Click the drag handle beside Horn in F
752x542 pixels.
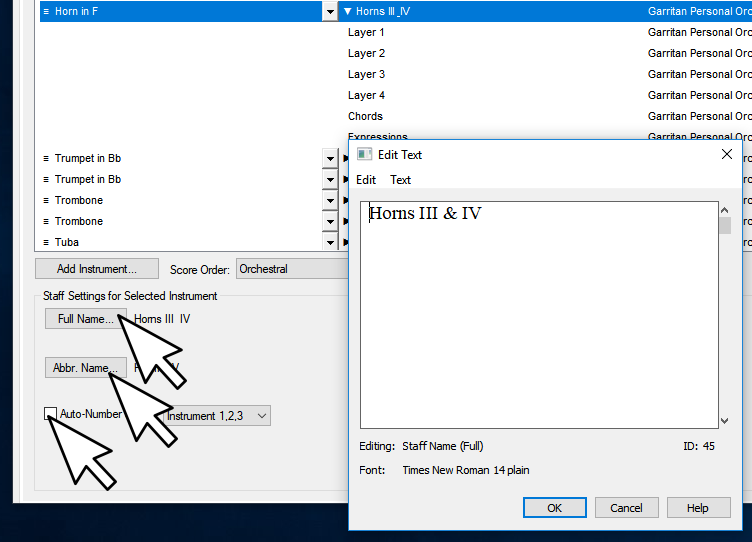[46, 11]
